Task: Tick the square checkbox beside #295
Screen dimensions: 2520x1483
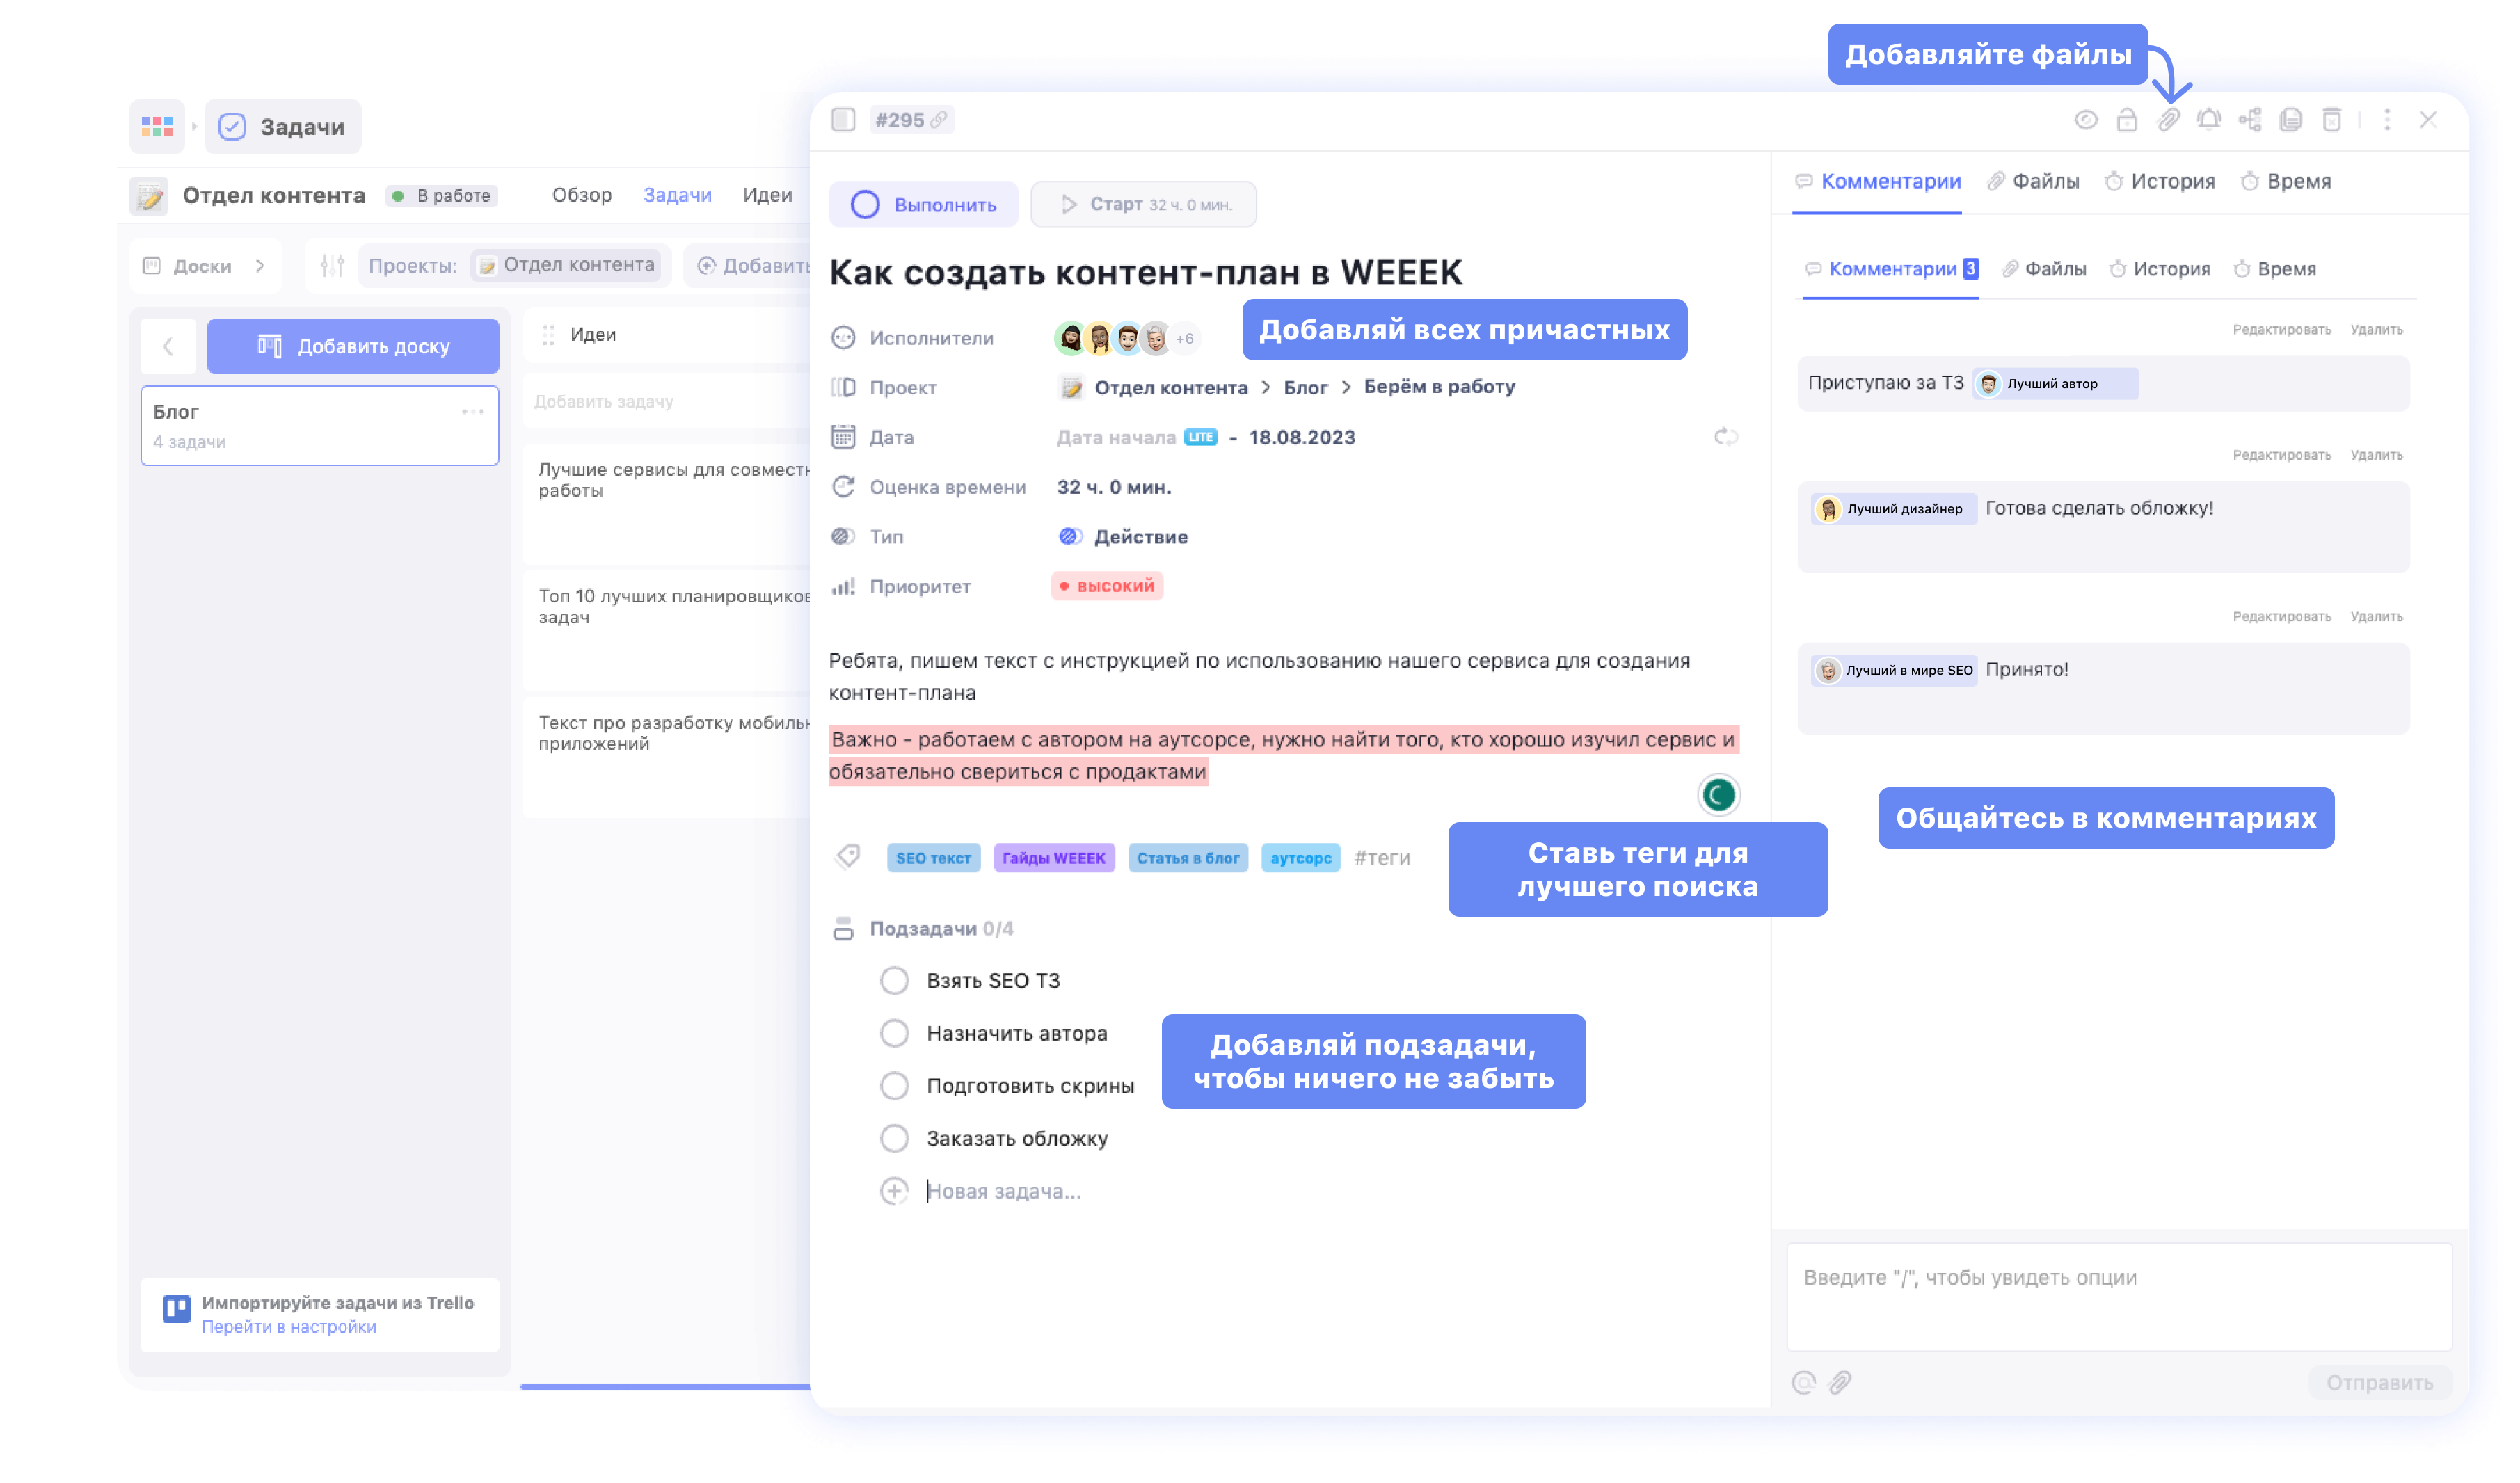Action: tap(843, 120)
